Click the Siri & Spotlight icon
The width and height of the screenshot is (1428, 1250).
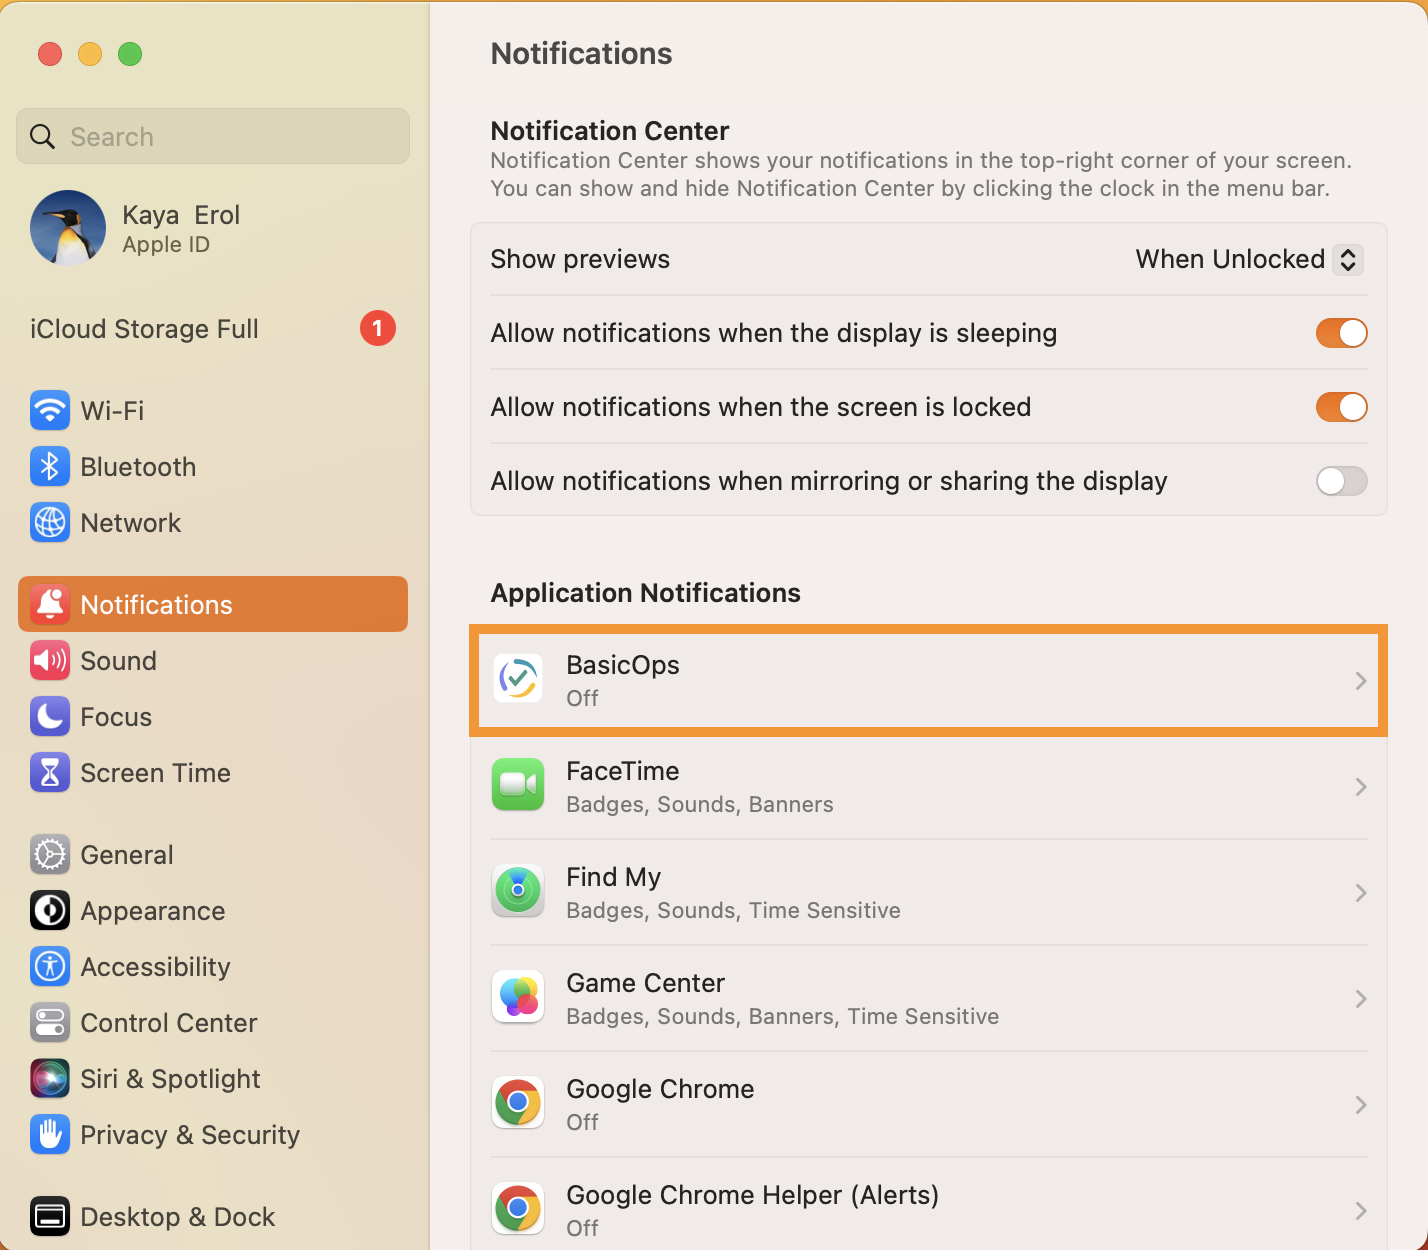tap(50, 1078)
